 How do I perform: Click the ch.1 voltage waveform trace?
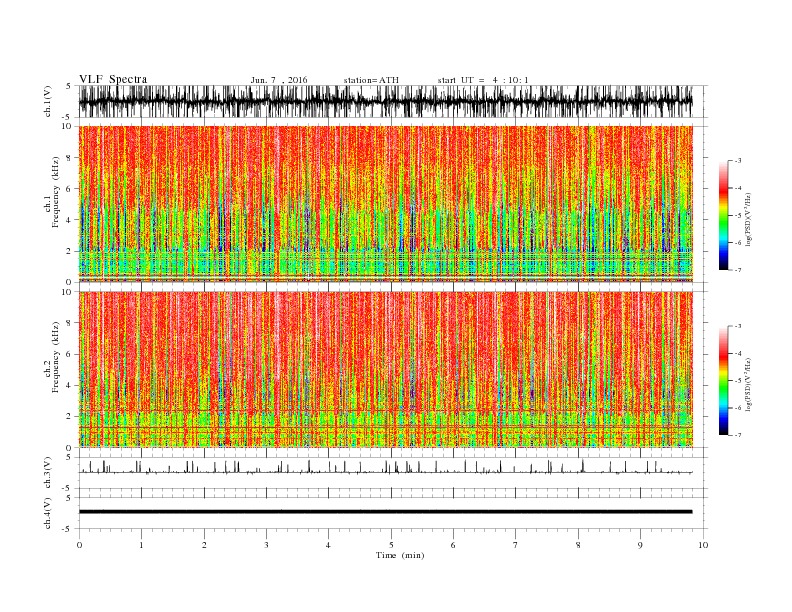point(385,101)
